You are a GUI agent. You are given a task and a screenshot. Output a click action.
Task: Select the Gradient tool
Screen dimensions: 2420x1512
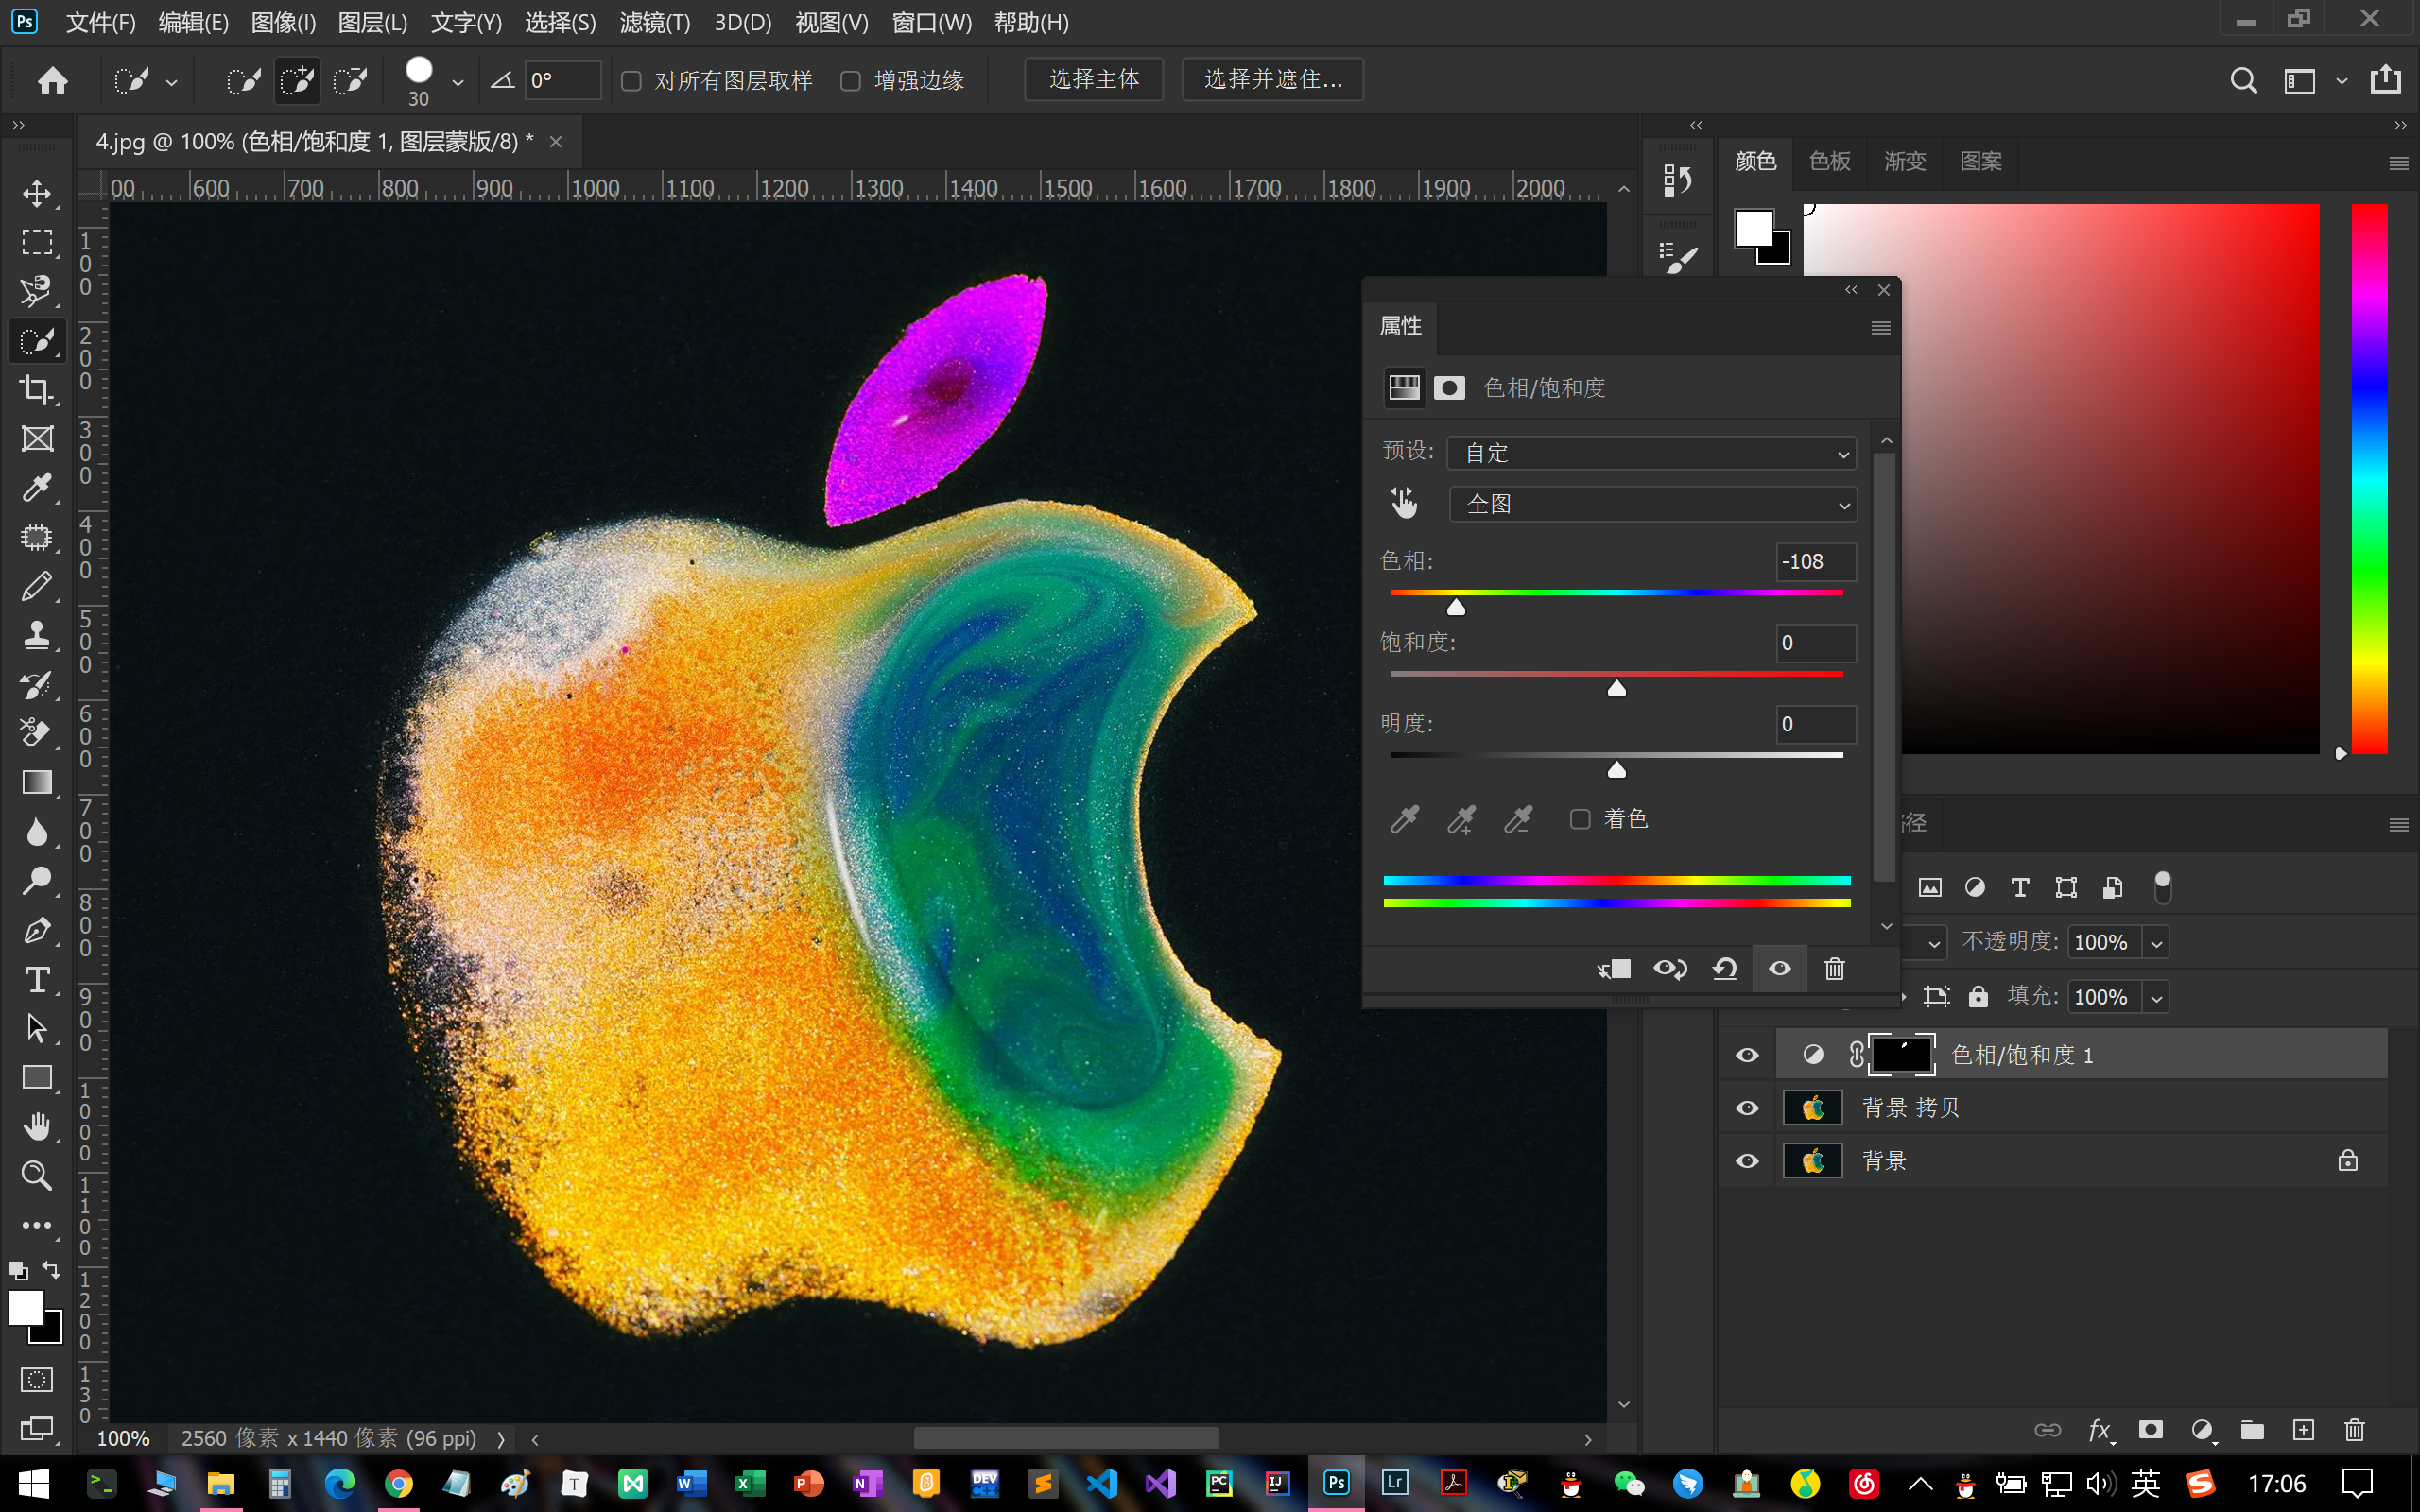pyautogui.click(x=37, y=782)
